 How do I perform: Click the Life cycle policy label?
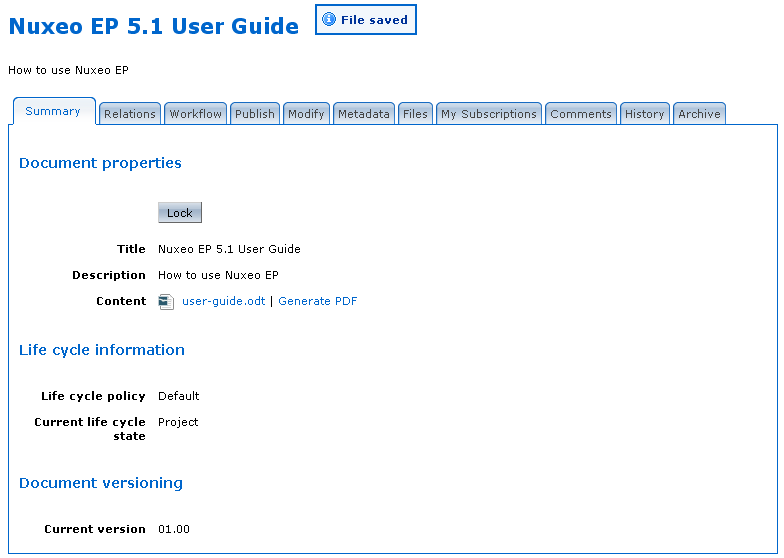93,396
